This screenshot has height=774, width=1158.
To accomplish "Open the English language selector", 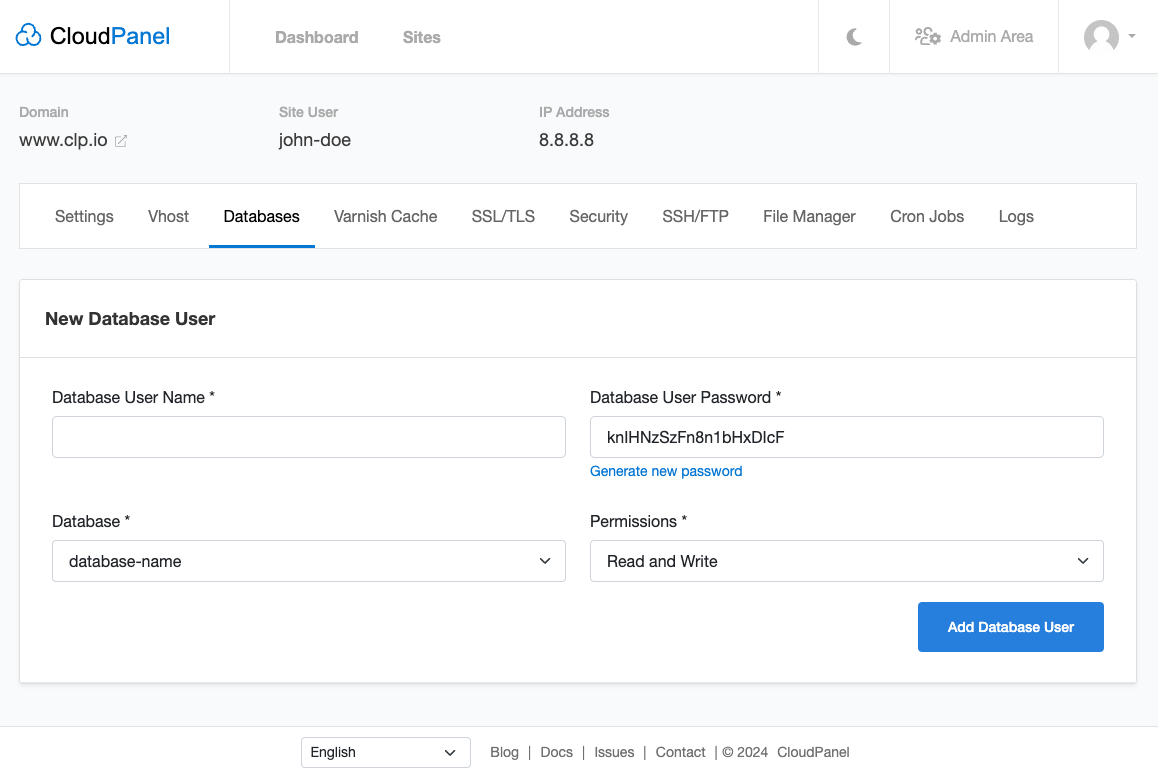I will click(x=385, y=752).
